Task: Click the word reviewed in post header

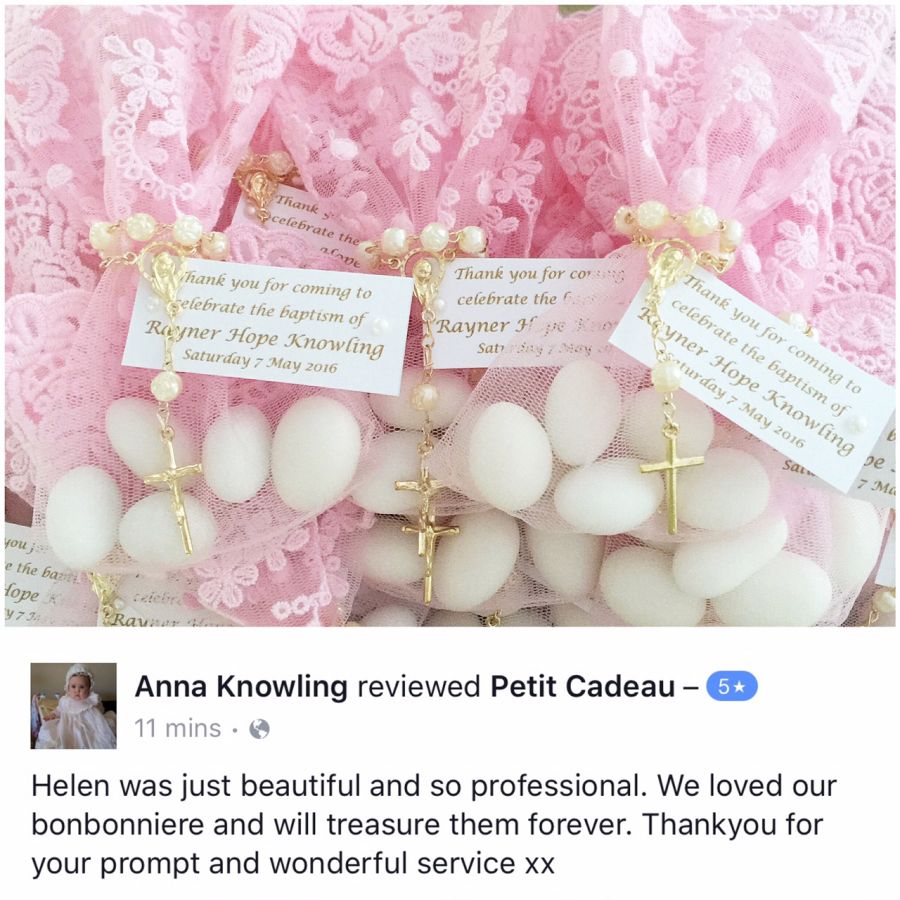Action: (419, 686)
